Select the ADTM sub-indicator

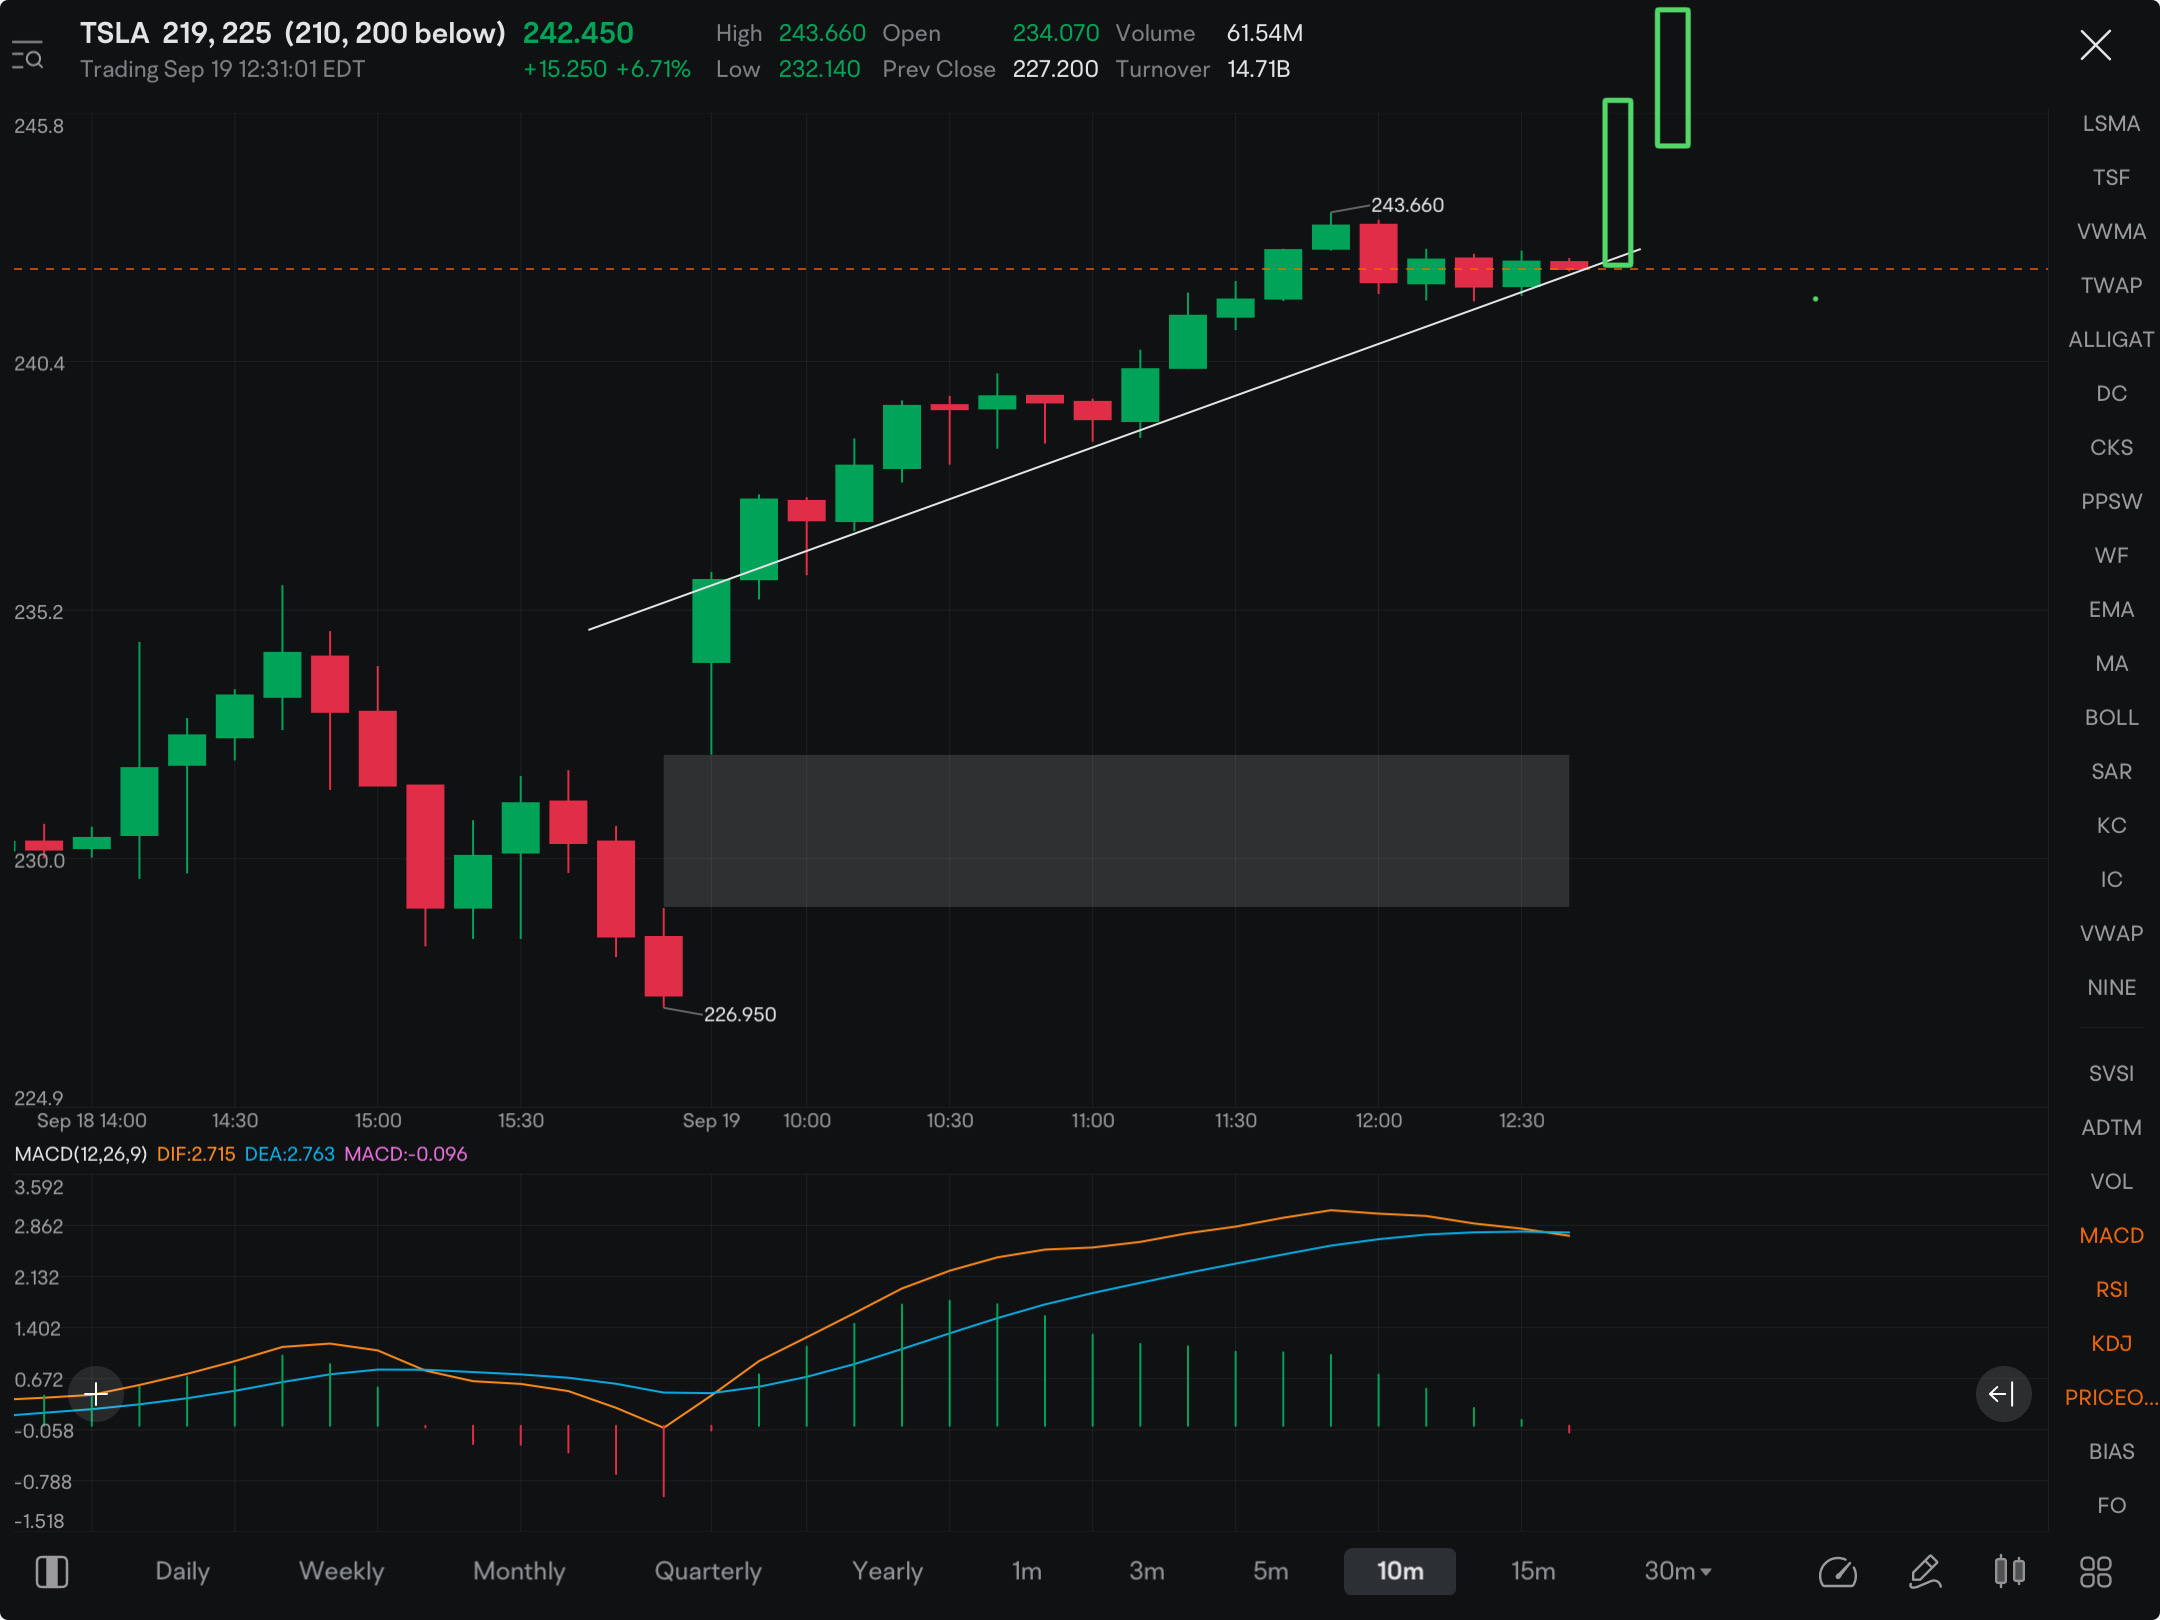point(2111,1128)
